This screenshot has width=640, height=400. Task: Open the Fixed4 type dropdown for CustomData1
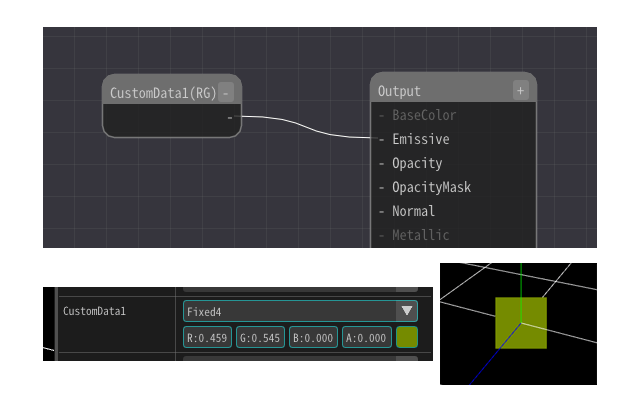tap(300, 311)
